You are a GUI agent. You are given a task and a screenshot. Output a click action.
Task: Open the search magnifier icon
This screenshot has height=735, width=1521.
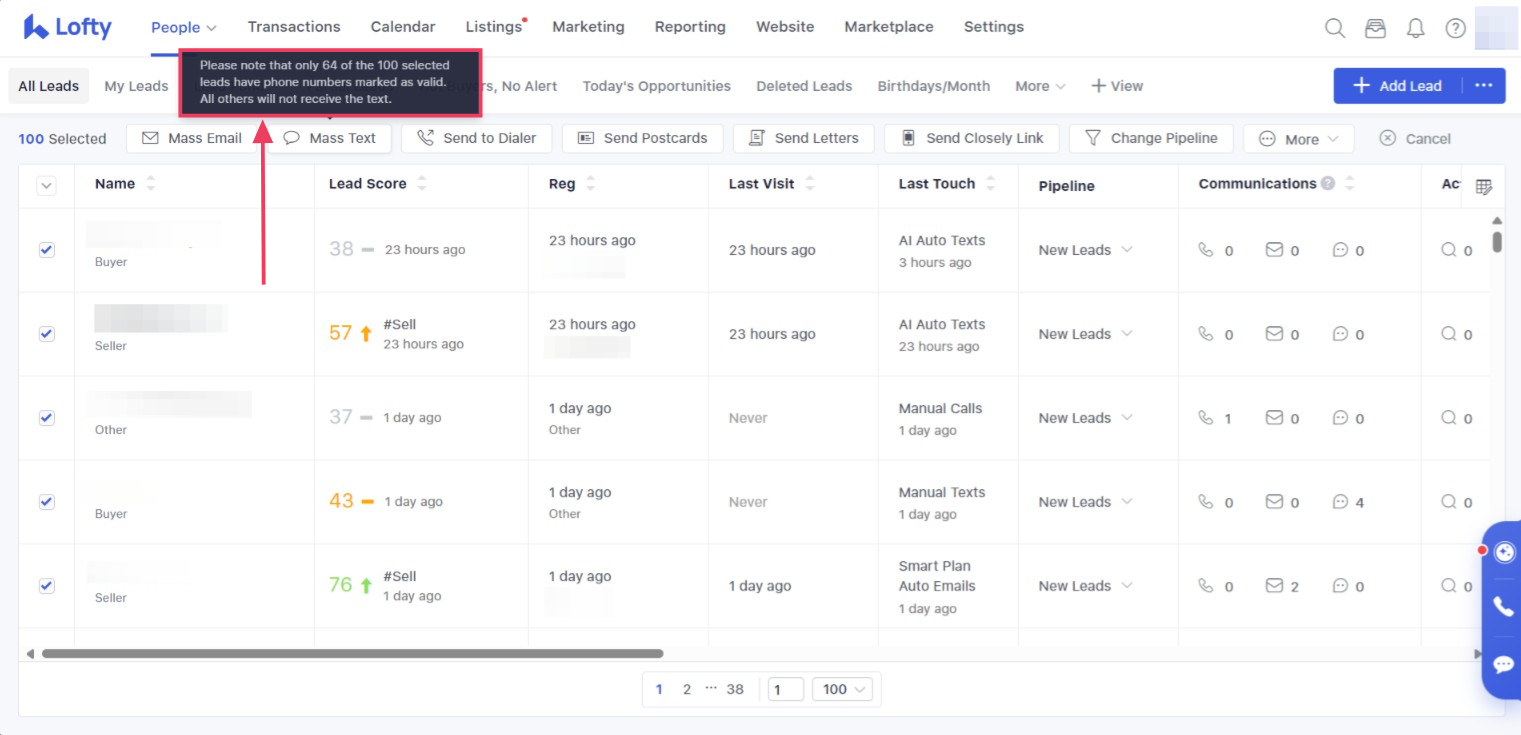[1334, 28]
